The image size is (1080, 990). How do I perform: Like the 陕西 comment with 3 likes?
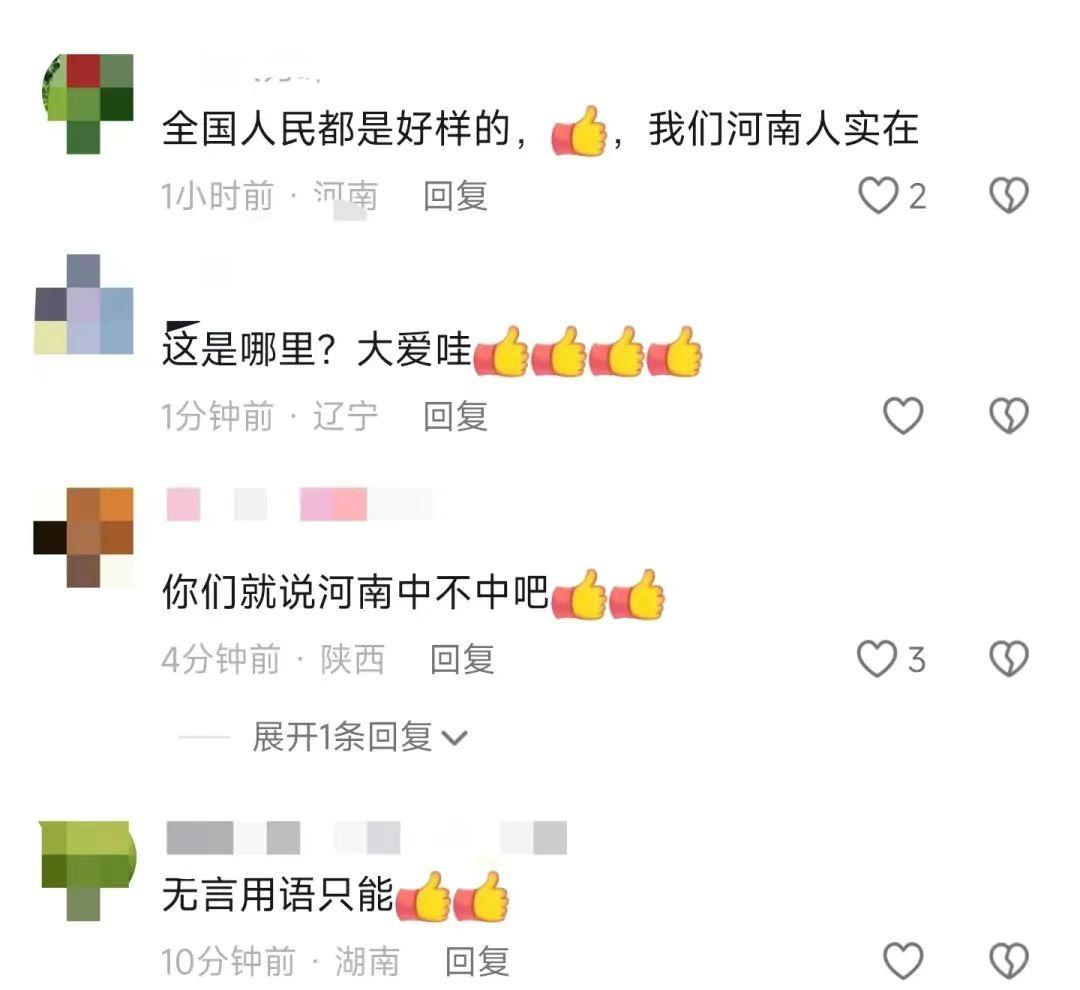coord(877,659)
